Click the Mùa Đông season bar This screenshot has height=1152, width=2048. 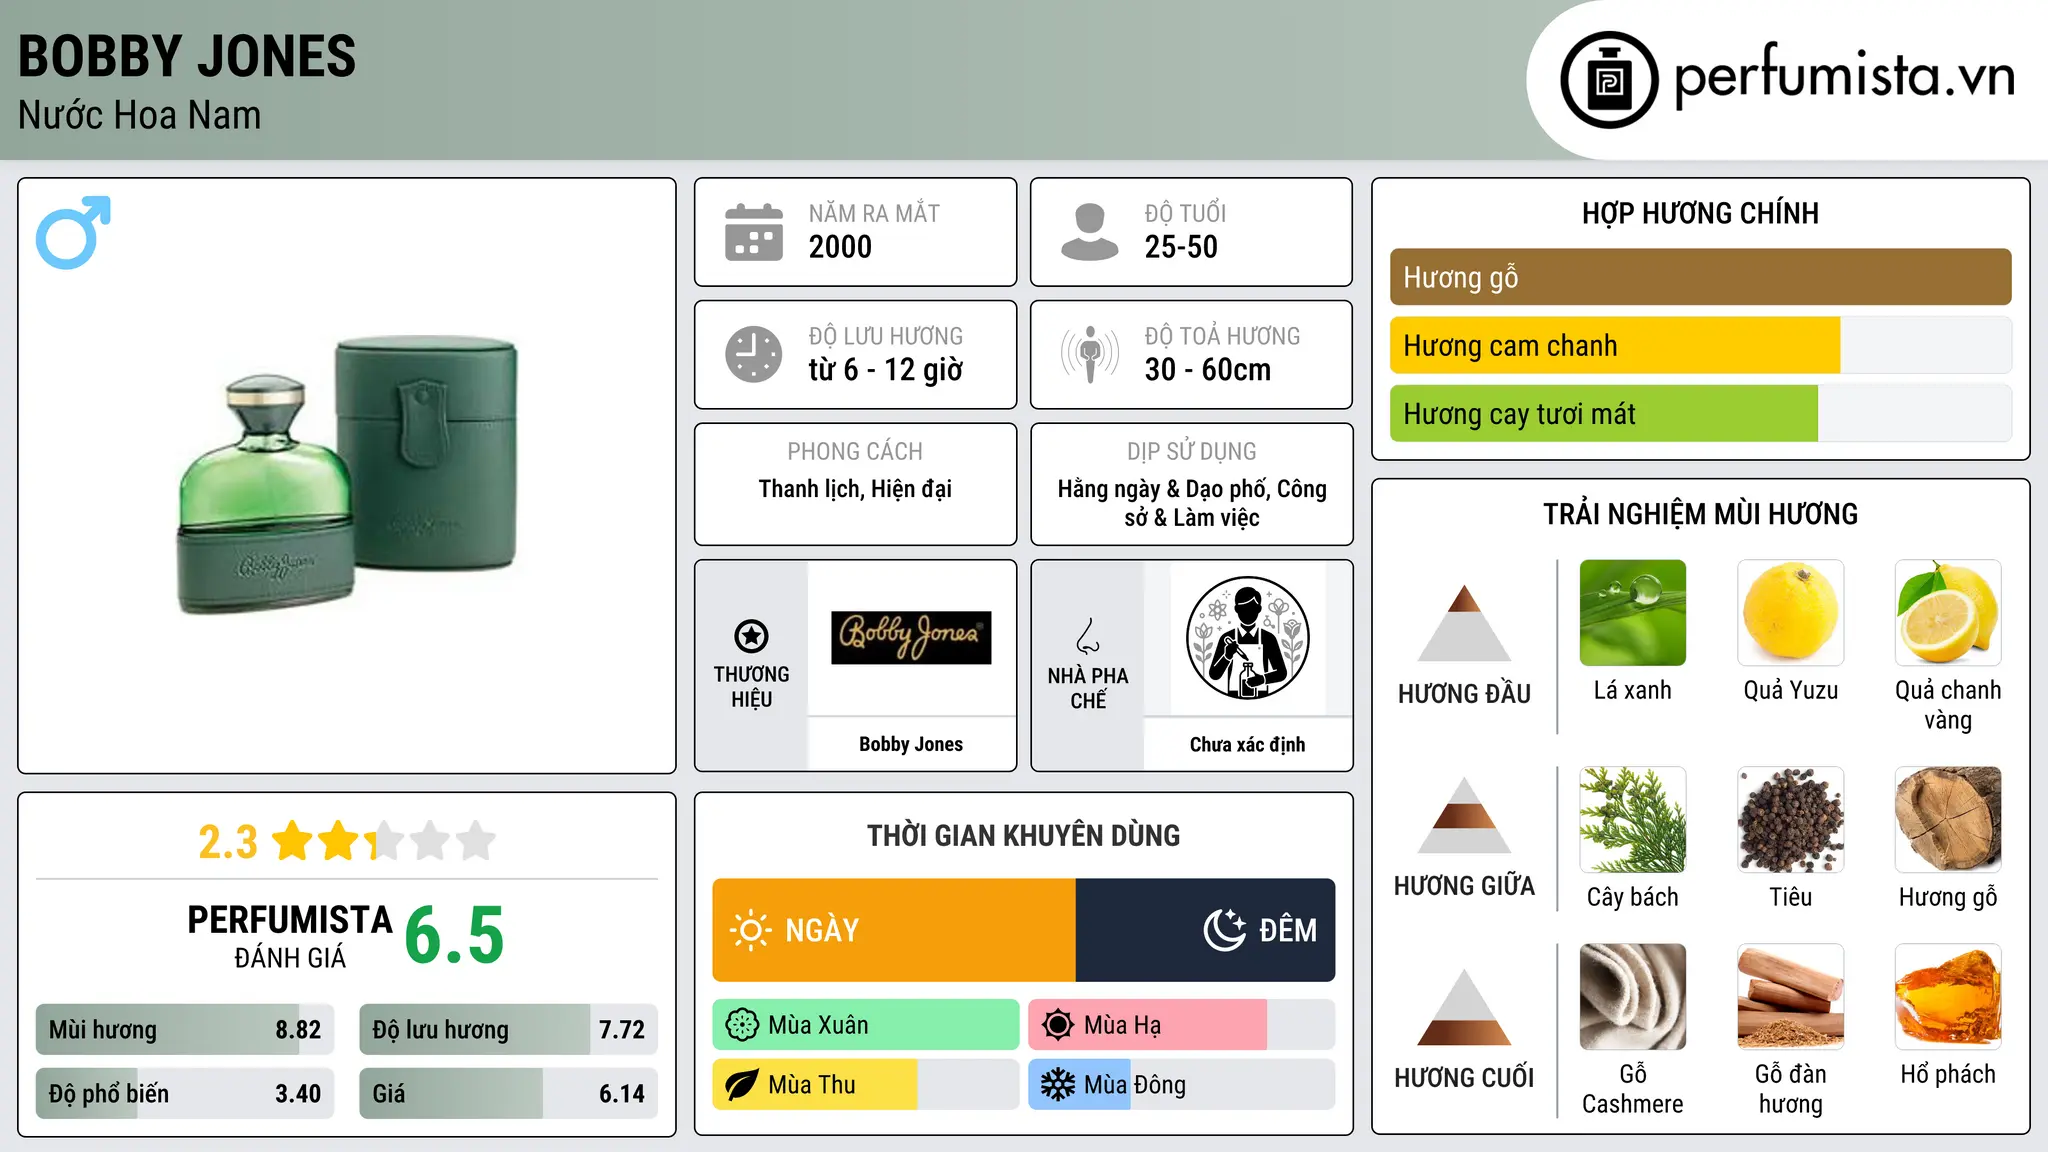point(1181,1085)
